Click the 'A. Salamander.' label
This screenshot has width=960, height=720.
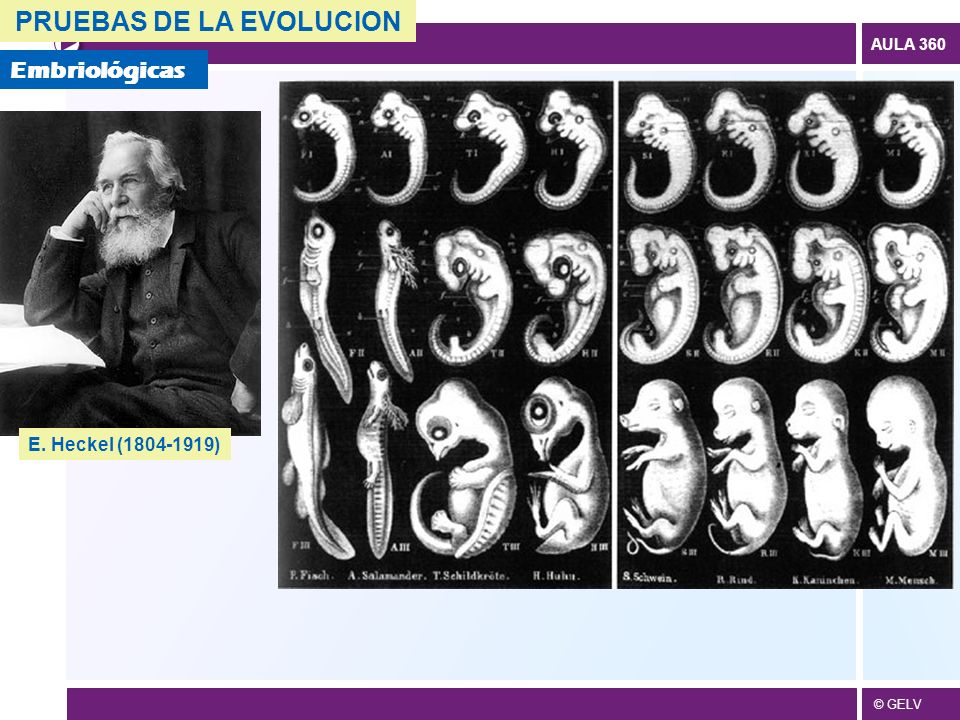tap(386, 576)
